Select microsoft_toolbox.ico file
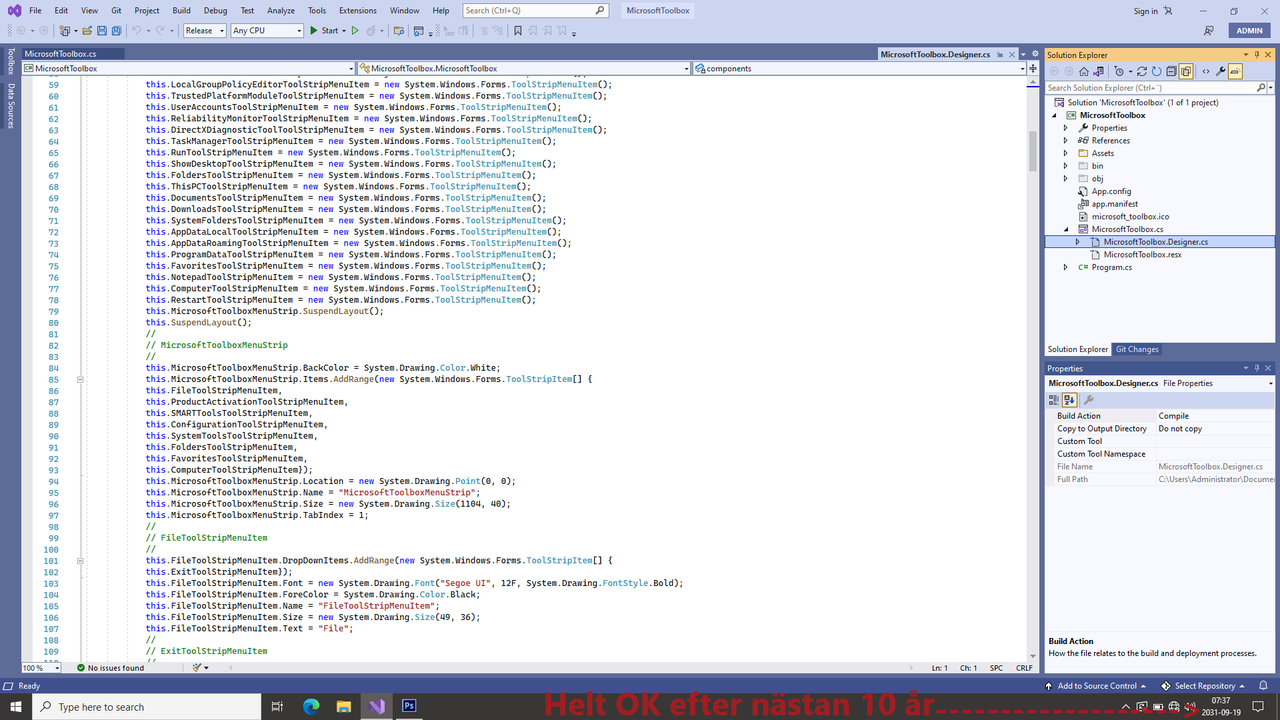The image size is (1280, 720). tap(1130, 216)
